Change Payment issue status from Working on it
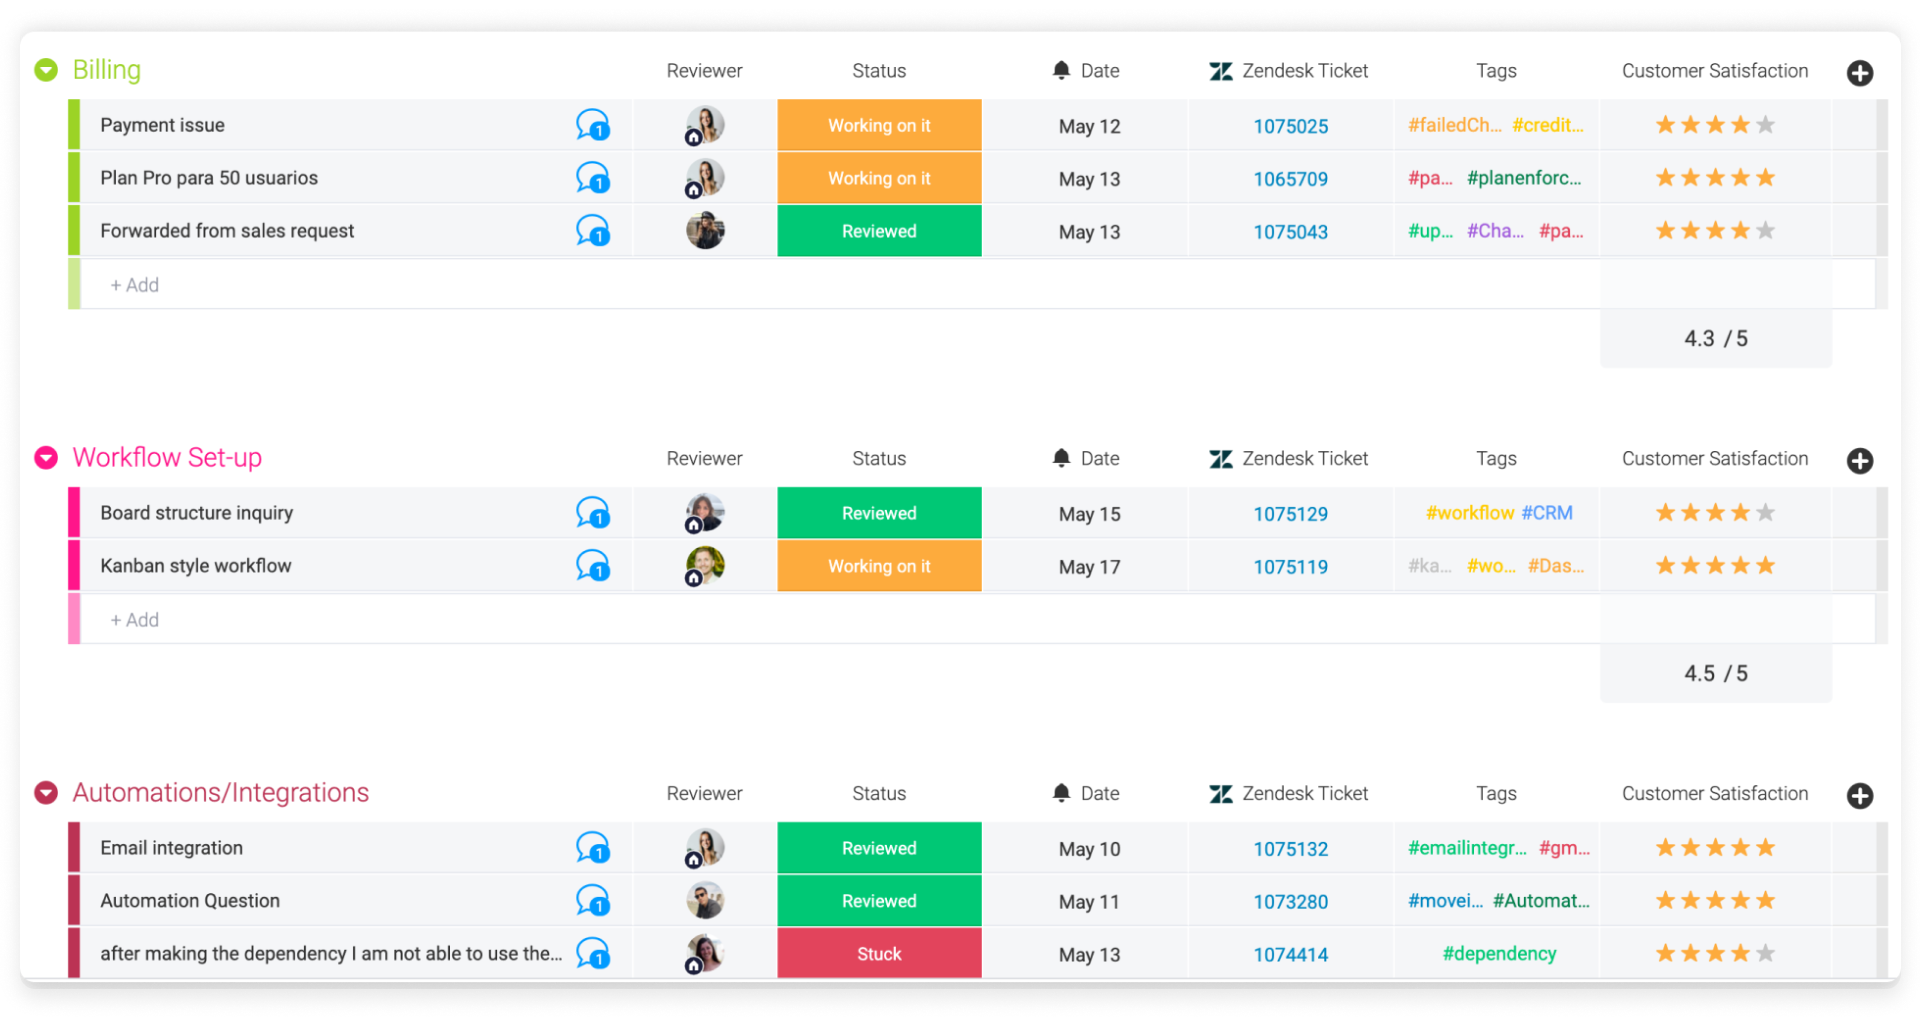Image resolution: width=1920 pixels, height=1021 pixels. tap(879, 125)
